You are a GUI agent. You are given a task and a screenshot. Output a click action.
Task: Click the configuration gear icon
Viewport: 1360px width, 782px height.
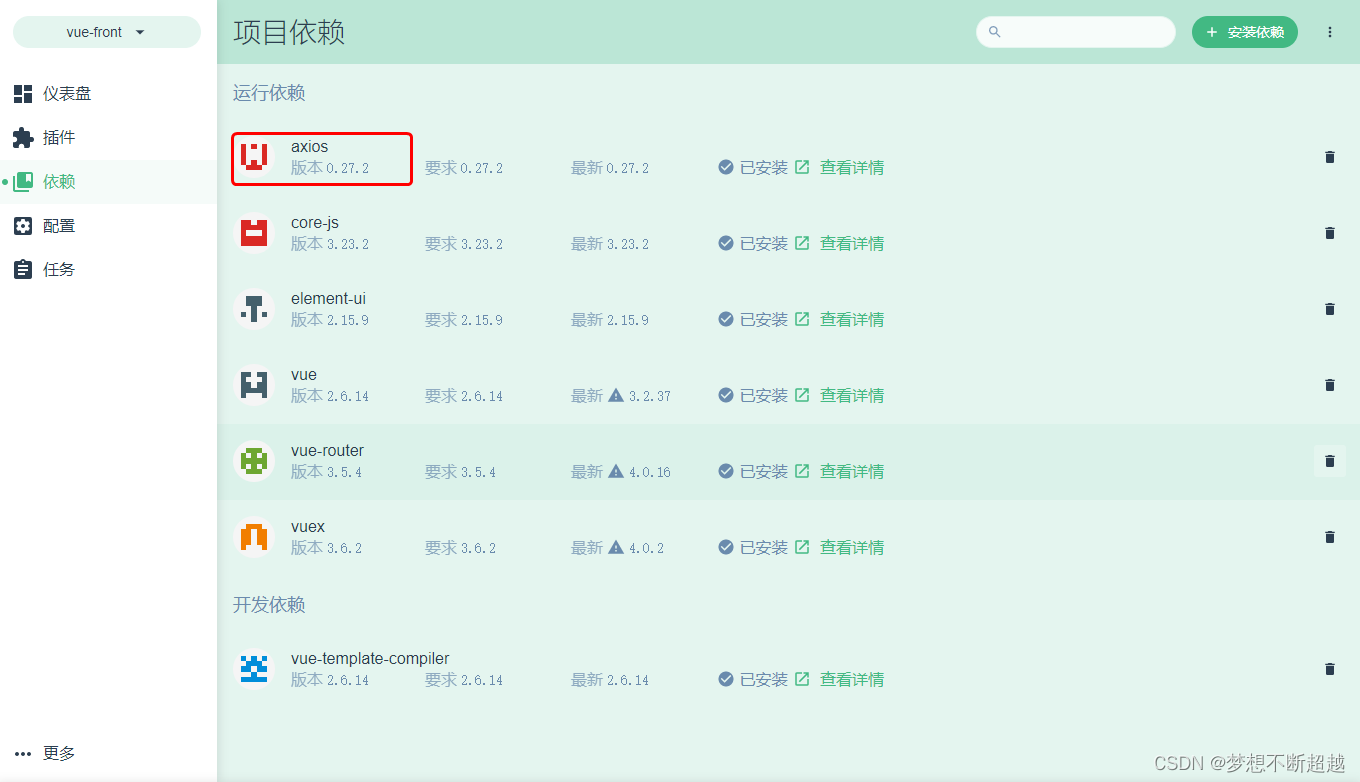coord(23,226)
